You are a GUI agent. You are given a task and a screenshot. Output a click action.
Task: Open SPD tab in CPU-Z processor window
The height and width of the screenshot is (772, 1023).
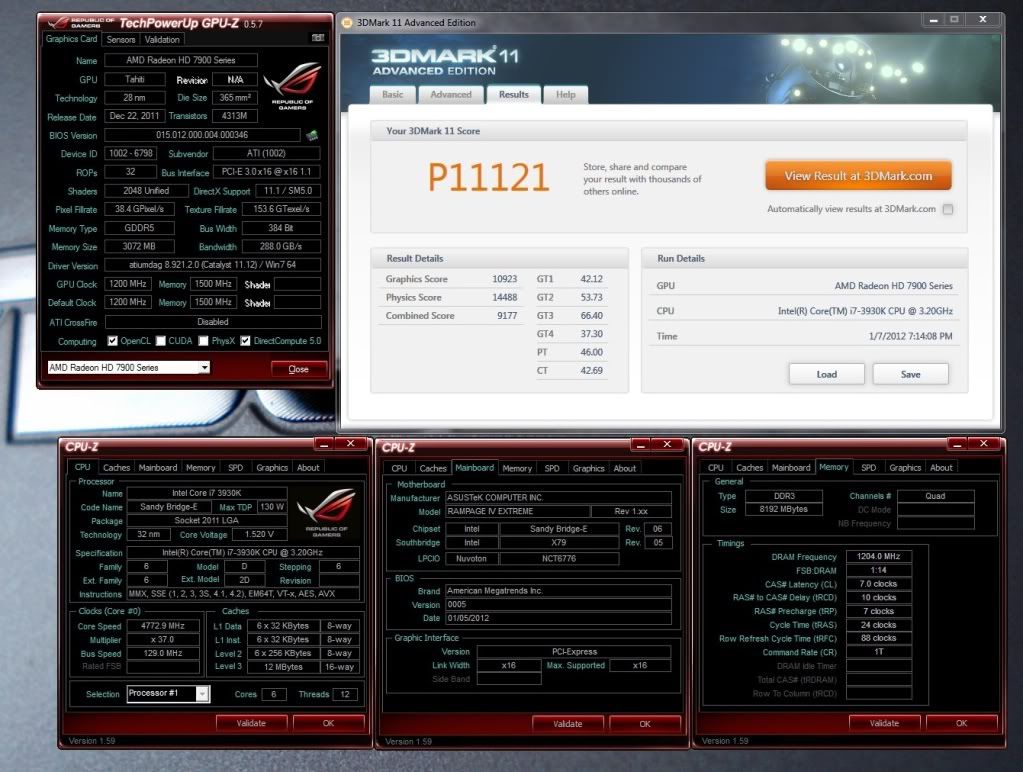point(236,468)
